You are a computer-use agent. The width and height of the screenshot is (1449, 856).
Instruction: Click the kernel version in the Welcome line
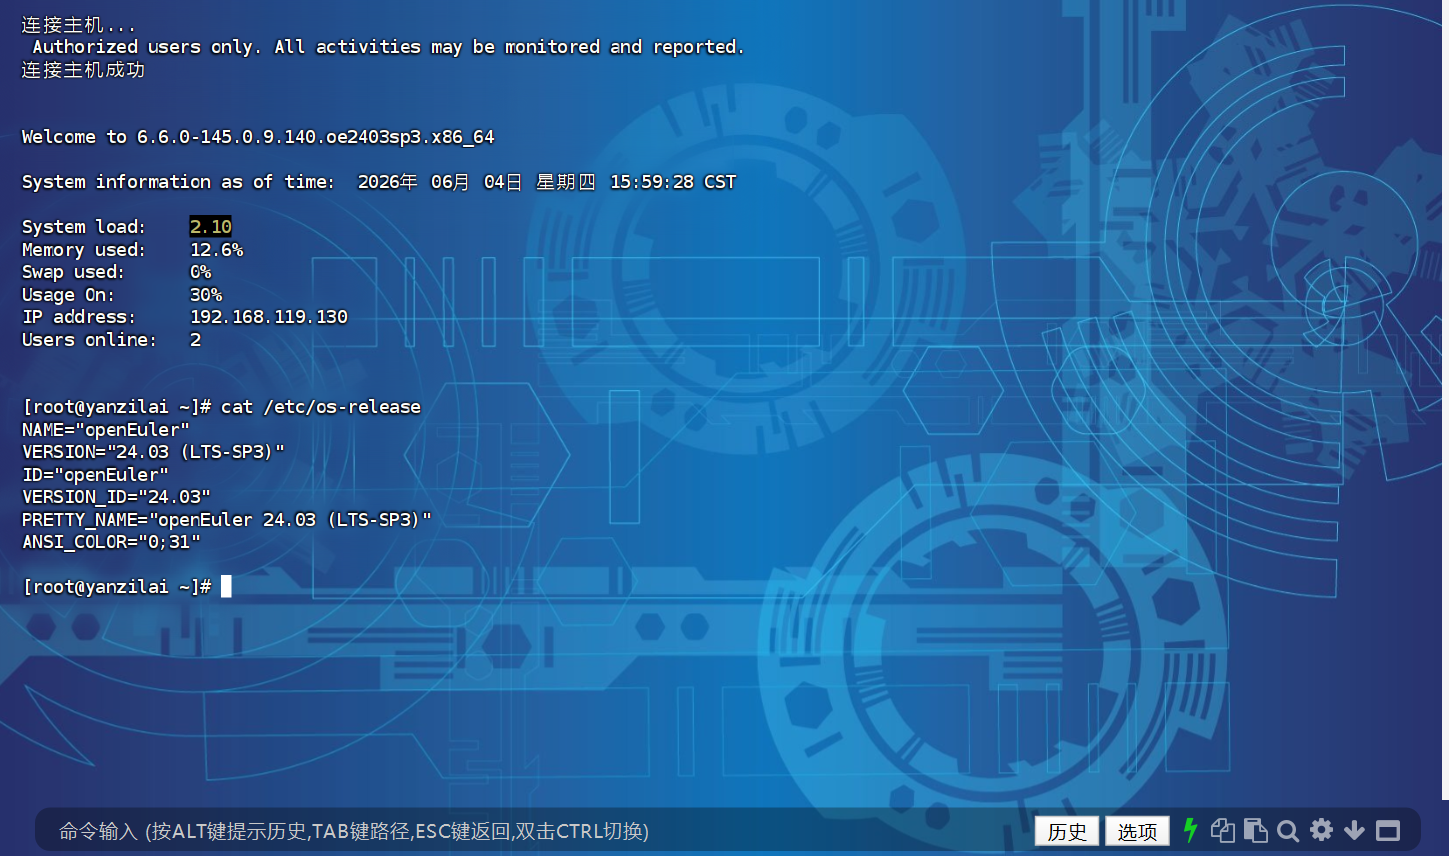(x=316, y=137)
